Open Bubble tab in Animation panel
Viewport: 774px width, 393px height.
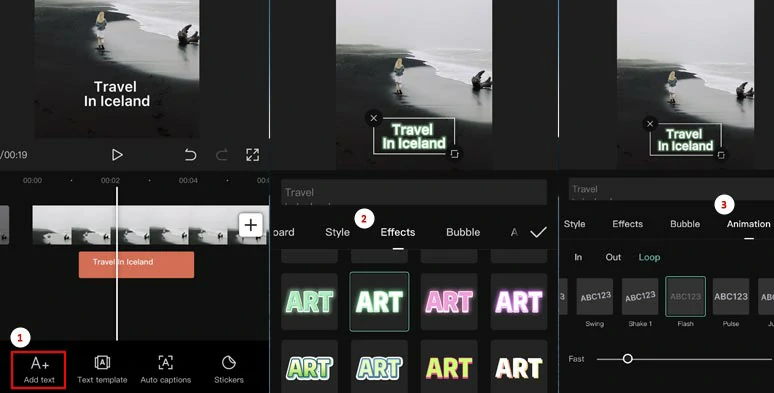685,224
